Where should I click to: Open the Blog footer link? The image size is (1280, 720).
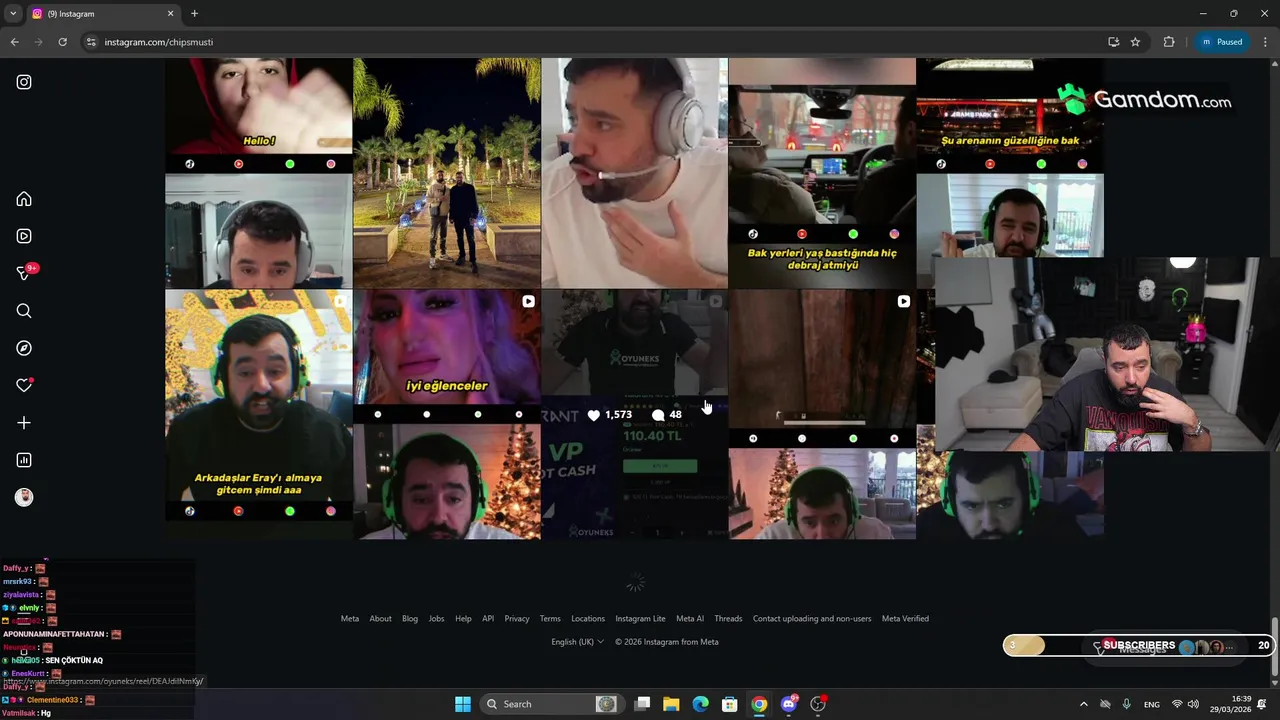410,618
